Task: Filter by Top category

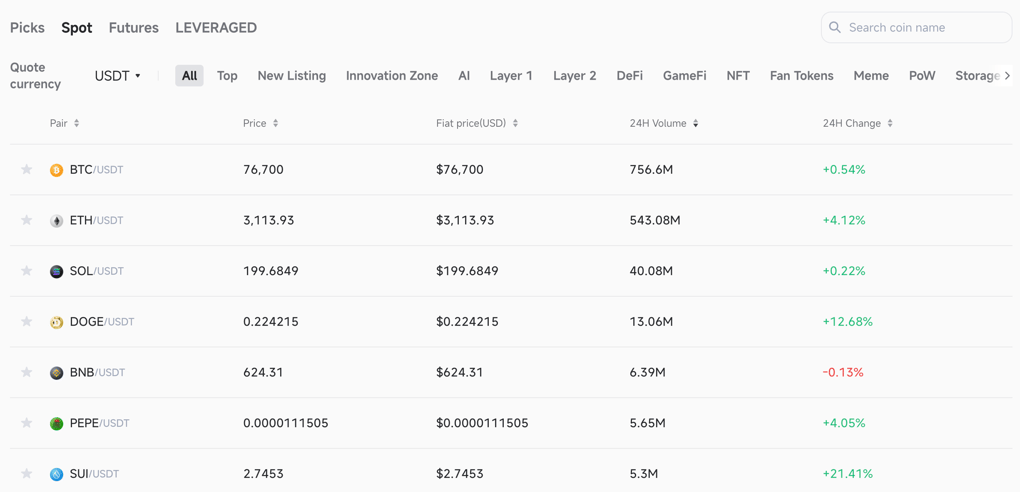Action: (x=227, y=75)
